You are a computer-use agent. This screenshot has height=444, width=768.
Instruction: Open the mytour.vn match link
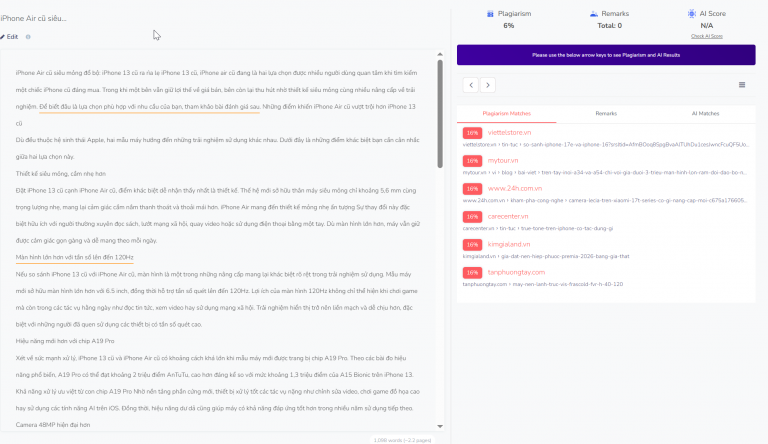click(x=503, y=161)
